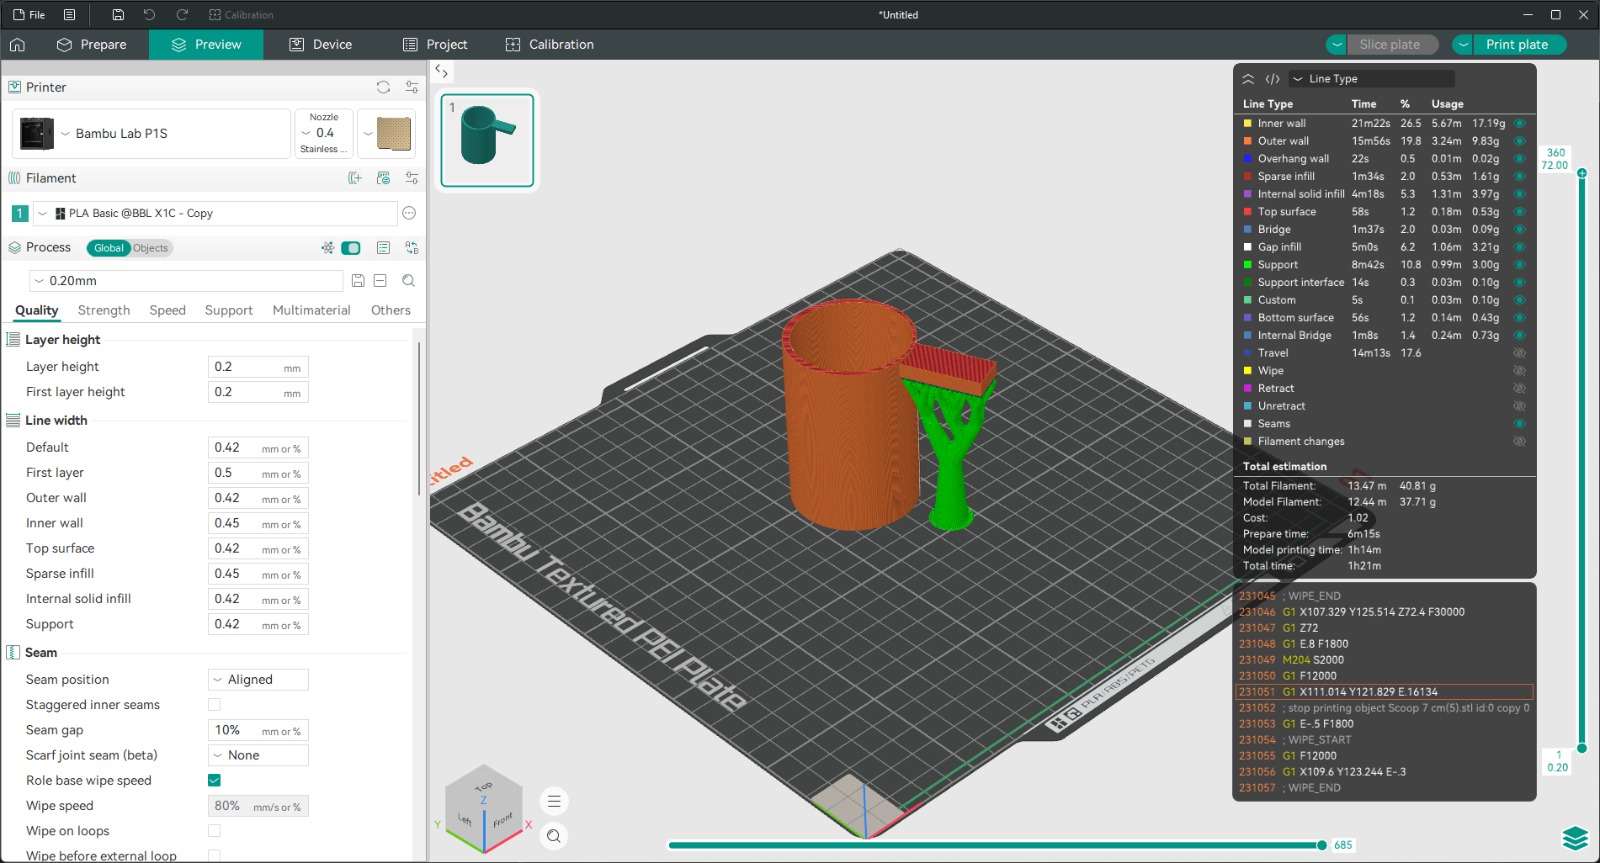Click the horizontal move slider handle
This screenshot has width=1600, height=863.
tap(1322, 845)
